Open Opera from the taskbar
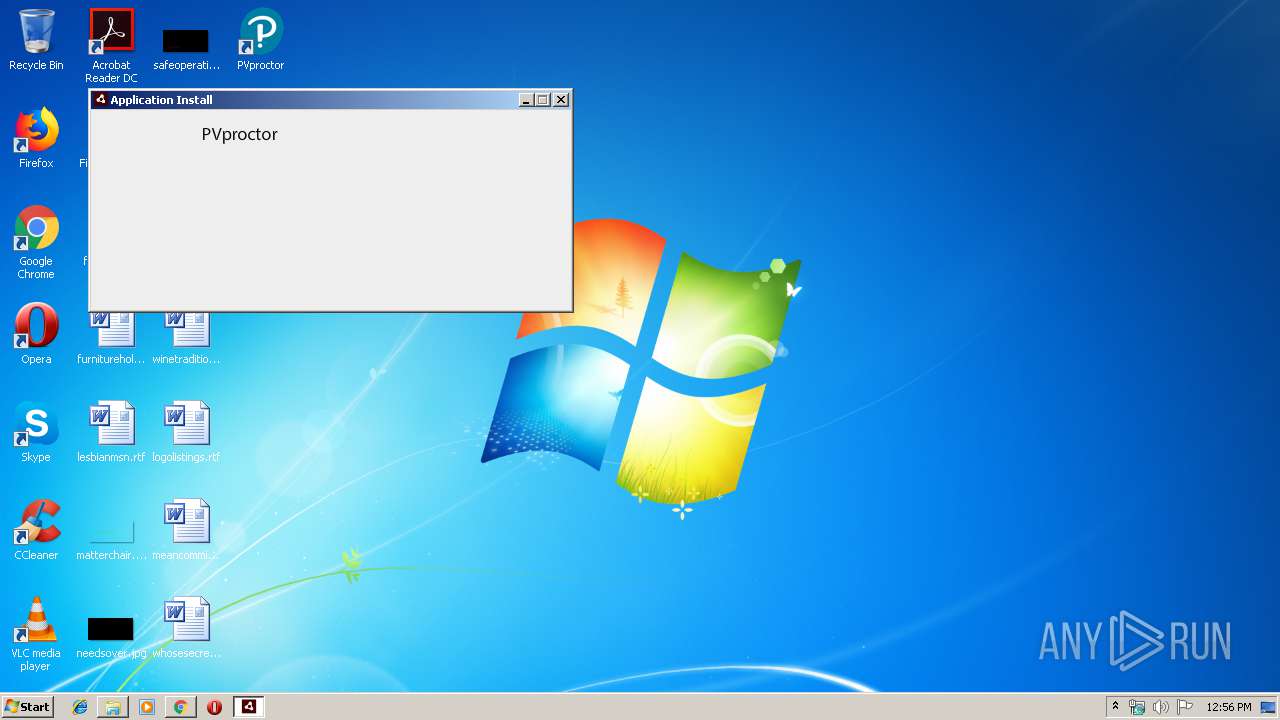Screen dimensions: 1280x720 pyautogui.click(x=214, y=707)
